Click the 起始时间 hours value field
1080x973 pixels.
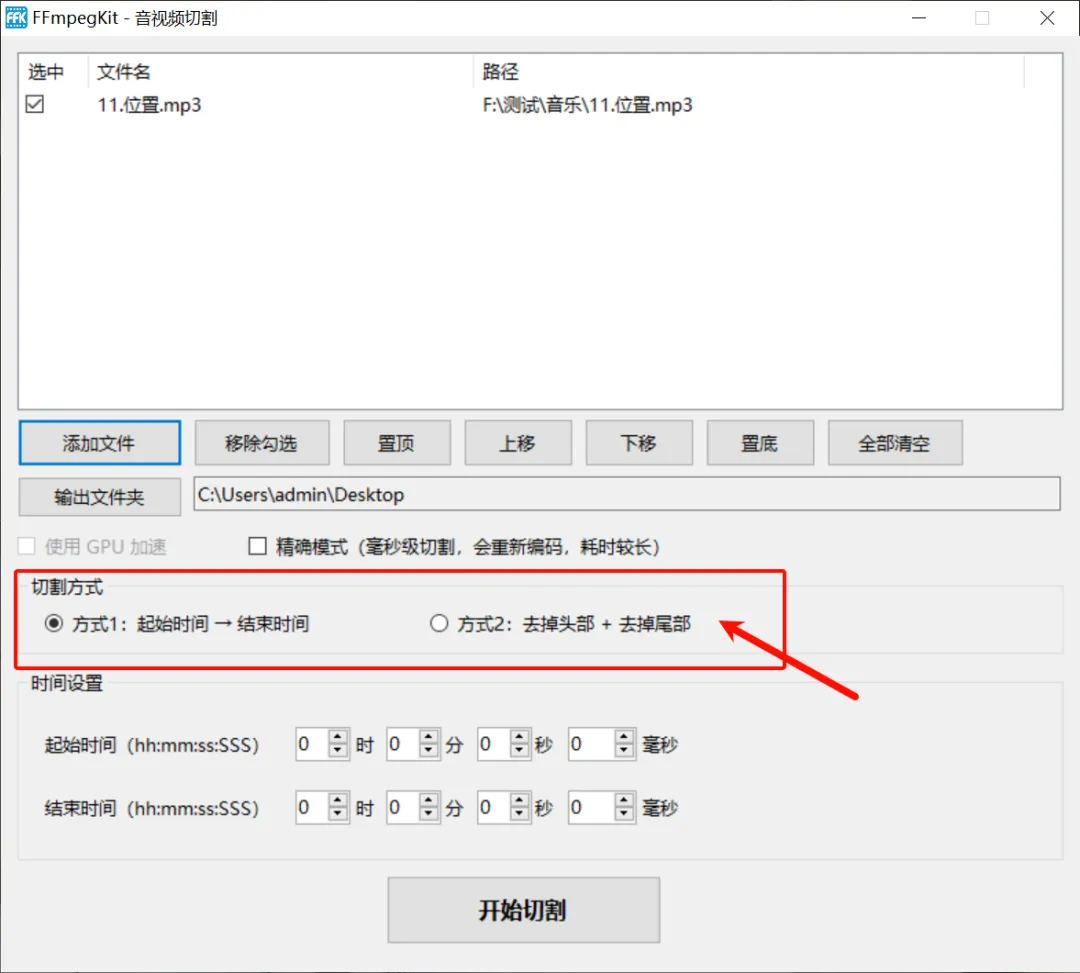click(x=313, y=744)
